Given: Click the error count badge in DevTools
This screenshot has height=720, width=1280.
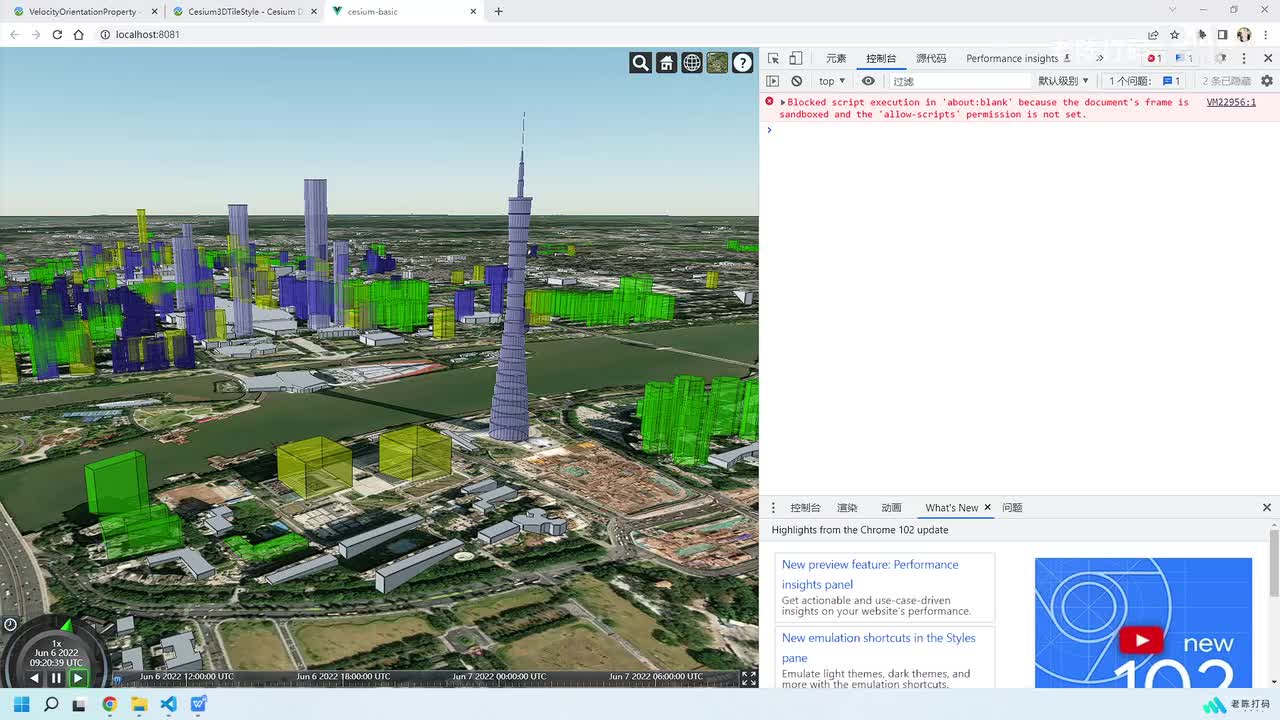Looking at the screenshot, I should [x=1154, y=58].
